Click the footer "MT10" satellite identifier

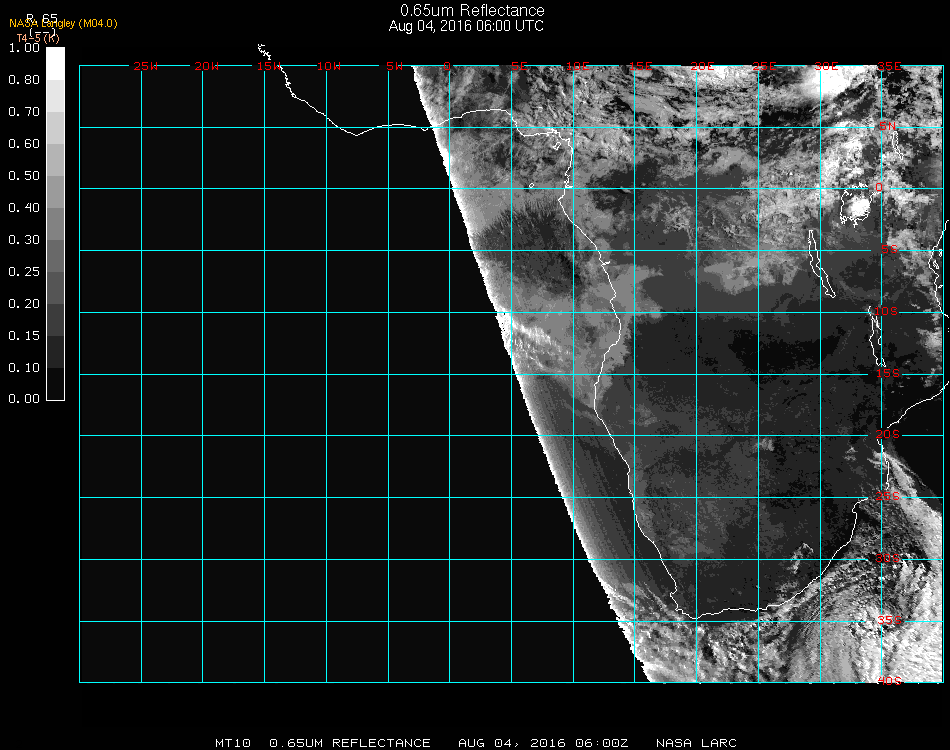233,743
